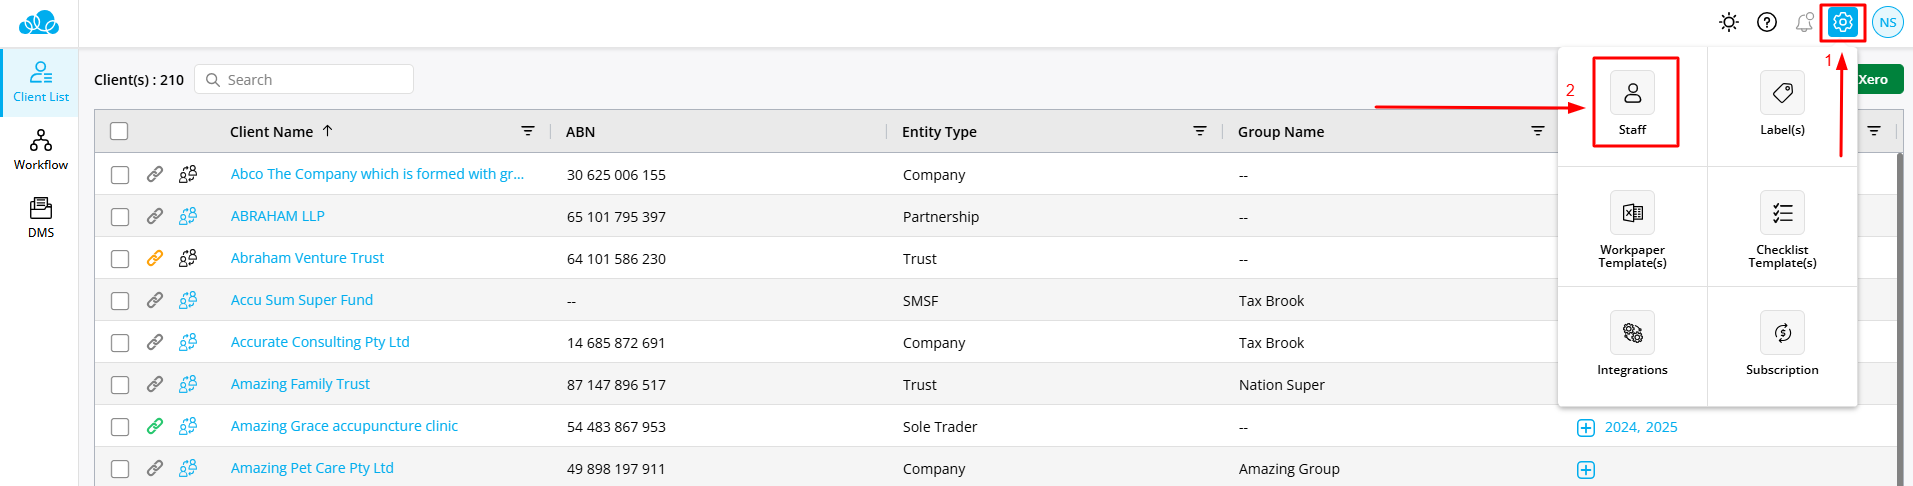Viewport: 1913px width, 486px height.
Task: Tick the checkbox for ABRAHAM LLP
Action: coord(120,217)
